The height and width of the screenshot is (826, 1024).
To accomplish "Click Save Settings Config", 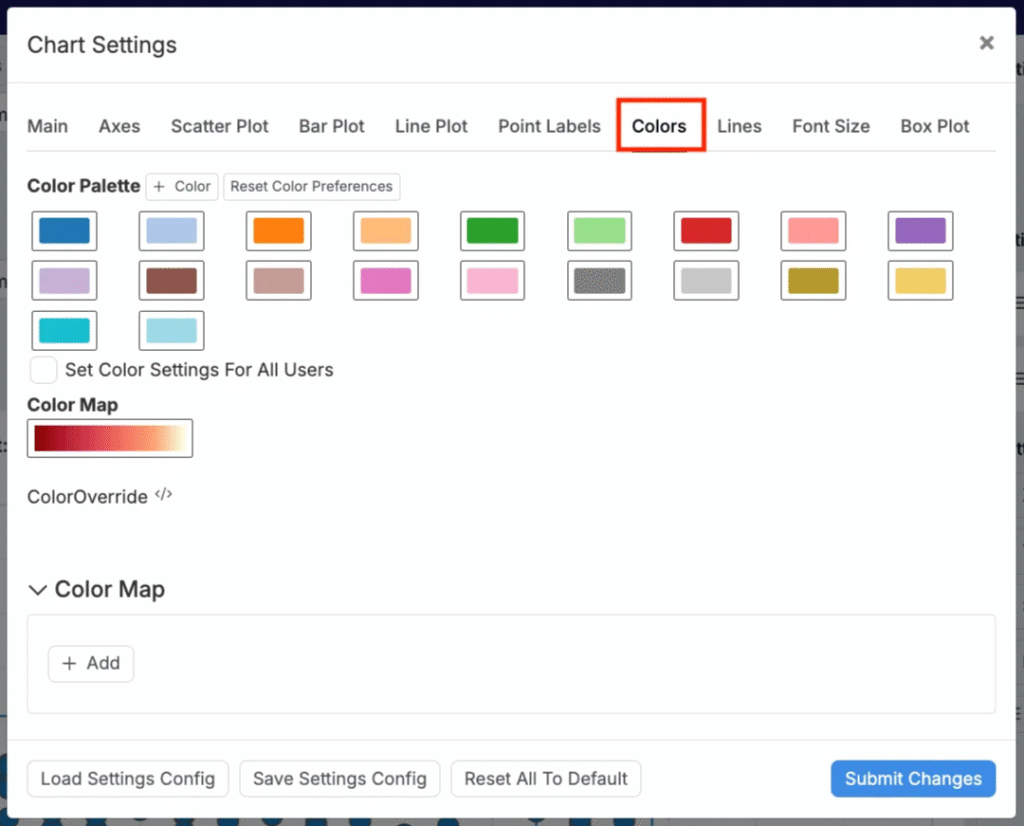I will coord(339,779).
